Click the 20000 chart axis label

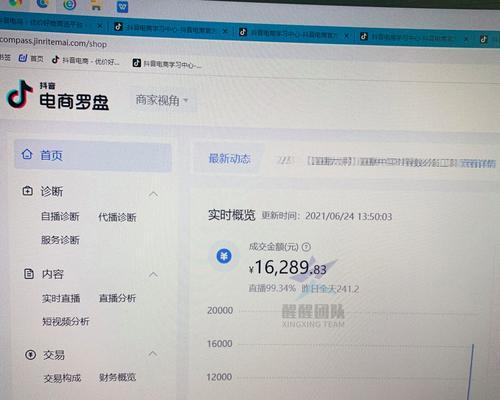click(220, 310)
